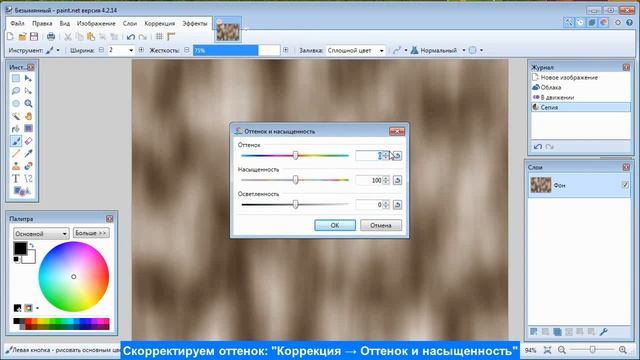This screenshot has width=640, height=360.
Task: Click the Насыщенность slider handle
Action: (296, 180)
